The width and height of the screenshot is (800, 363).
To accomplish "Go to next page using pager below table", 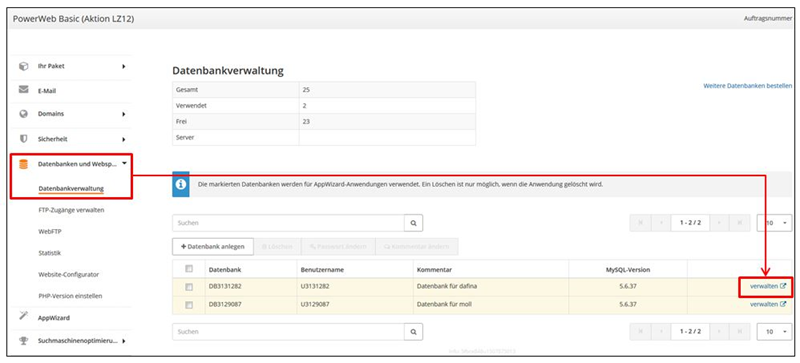I will [720, 331].
